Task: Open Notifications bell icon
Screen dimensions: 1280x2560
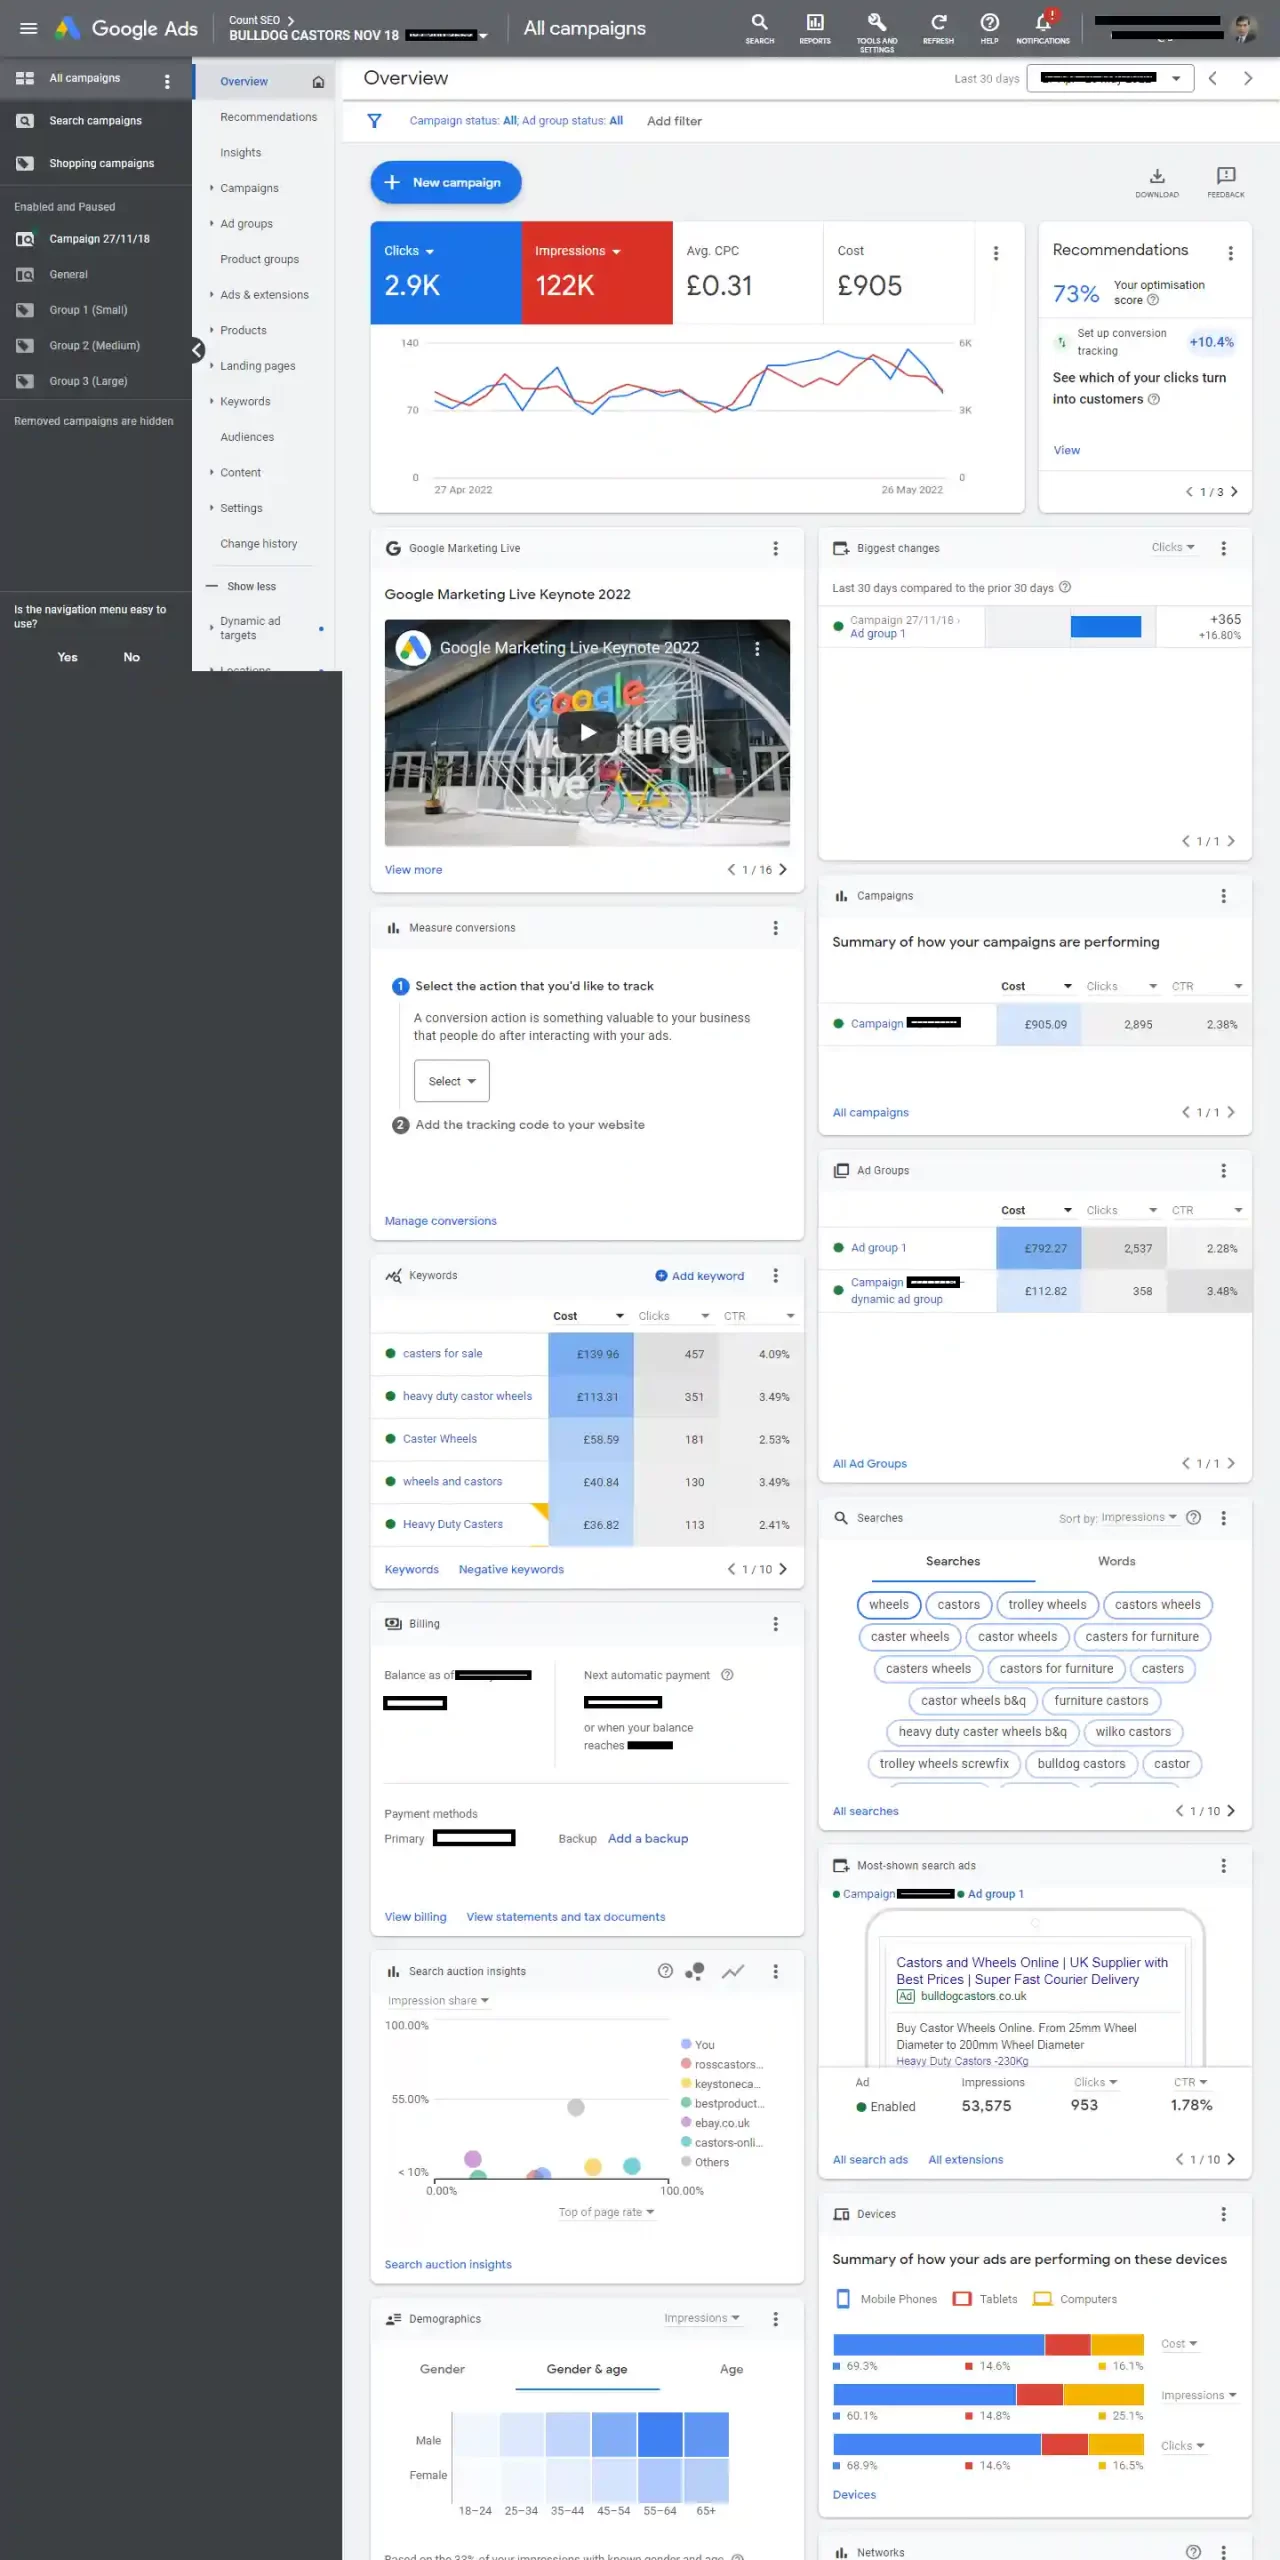Action: click(1043, 27)
